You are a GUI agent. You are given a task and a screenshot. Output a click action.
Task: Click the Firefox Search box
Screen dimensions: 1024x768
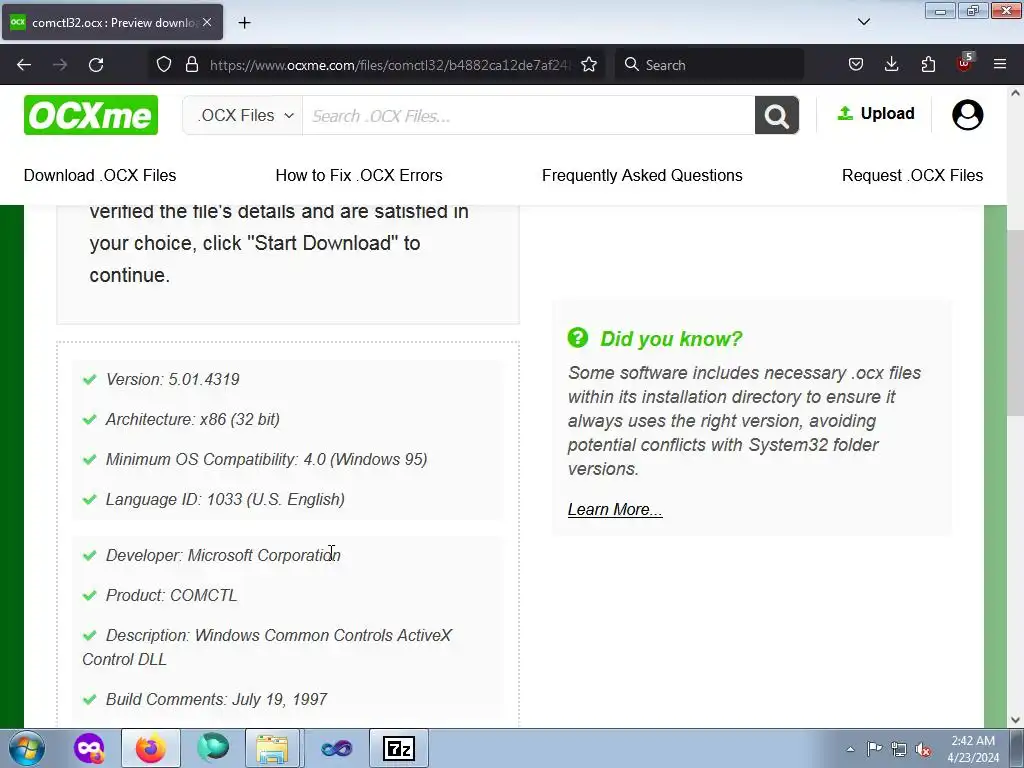(x=709, y=65)
